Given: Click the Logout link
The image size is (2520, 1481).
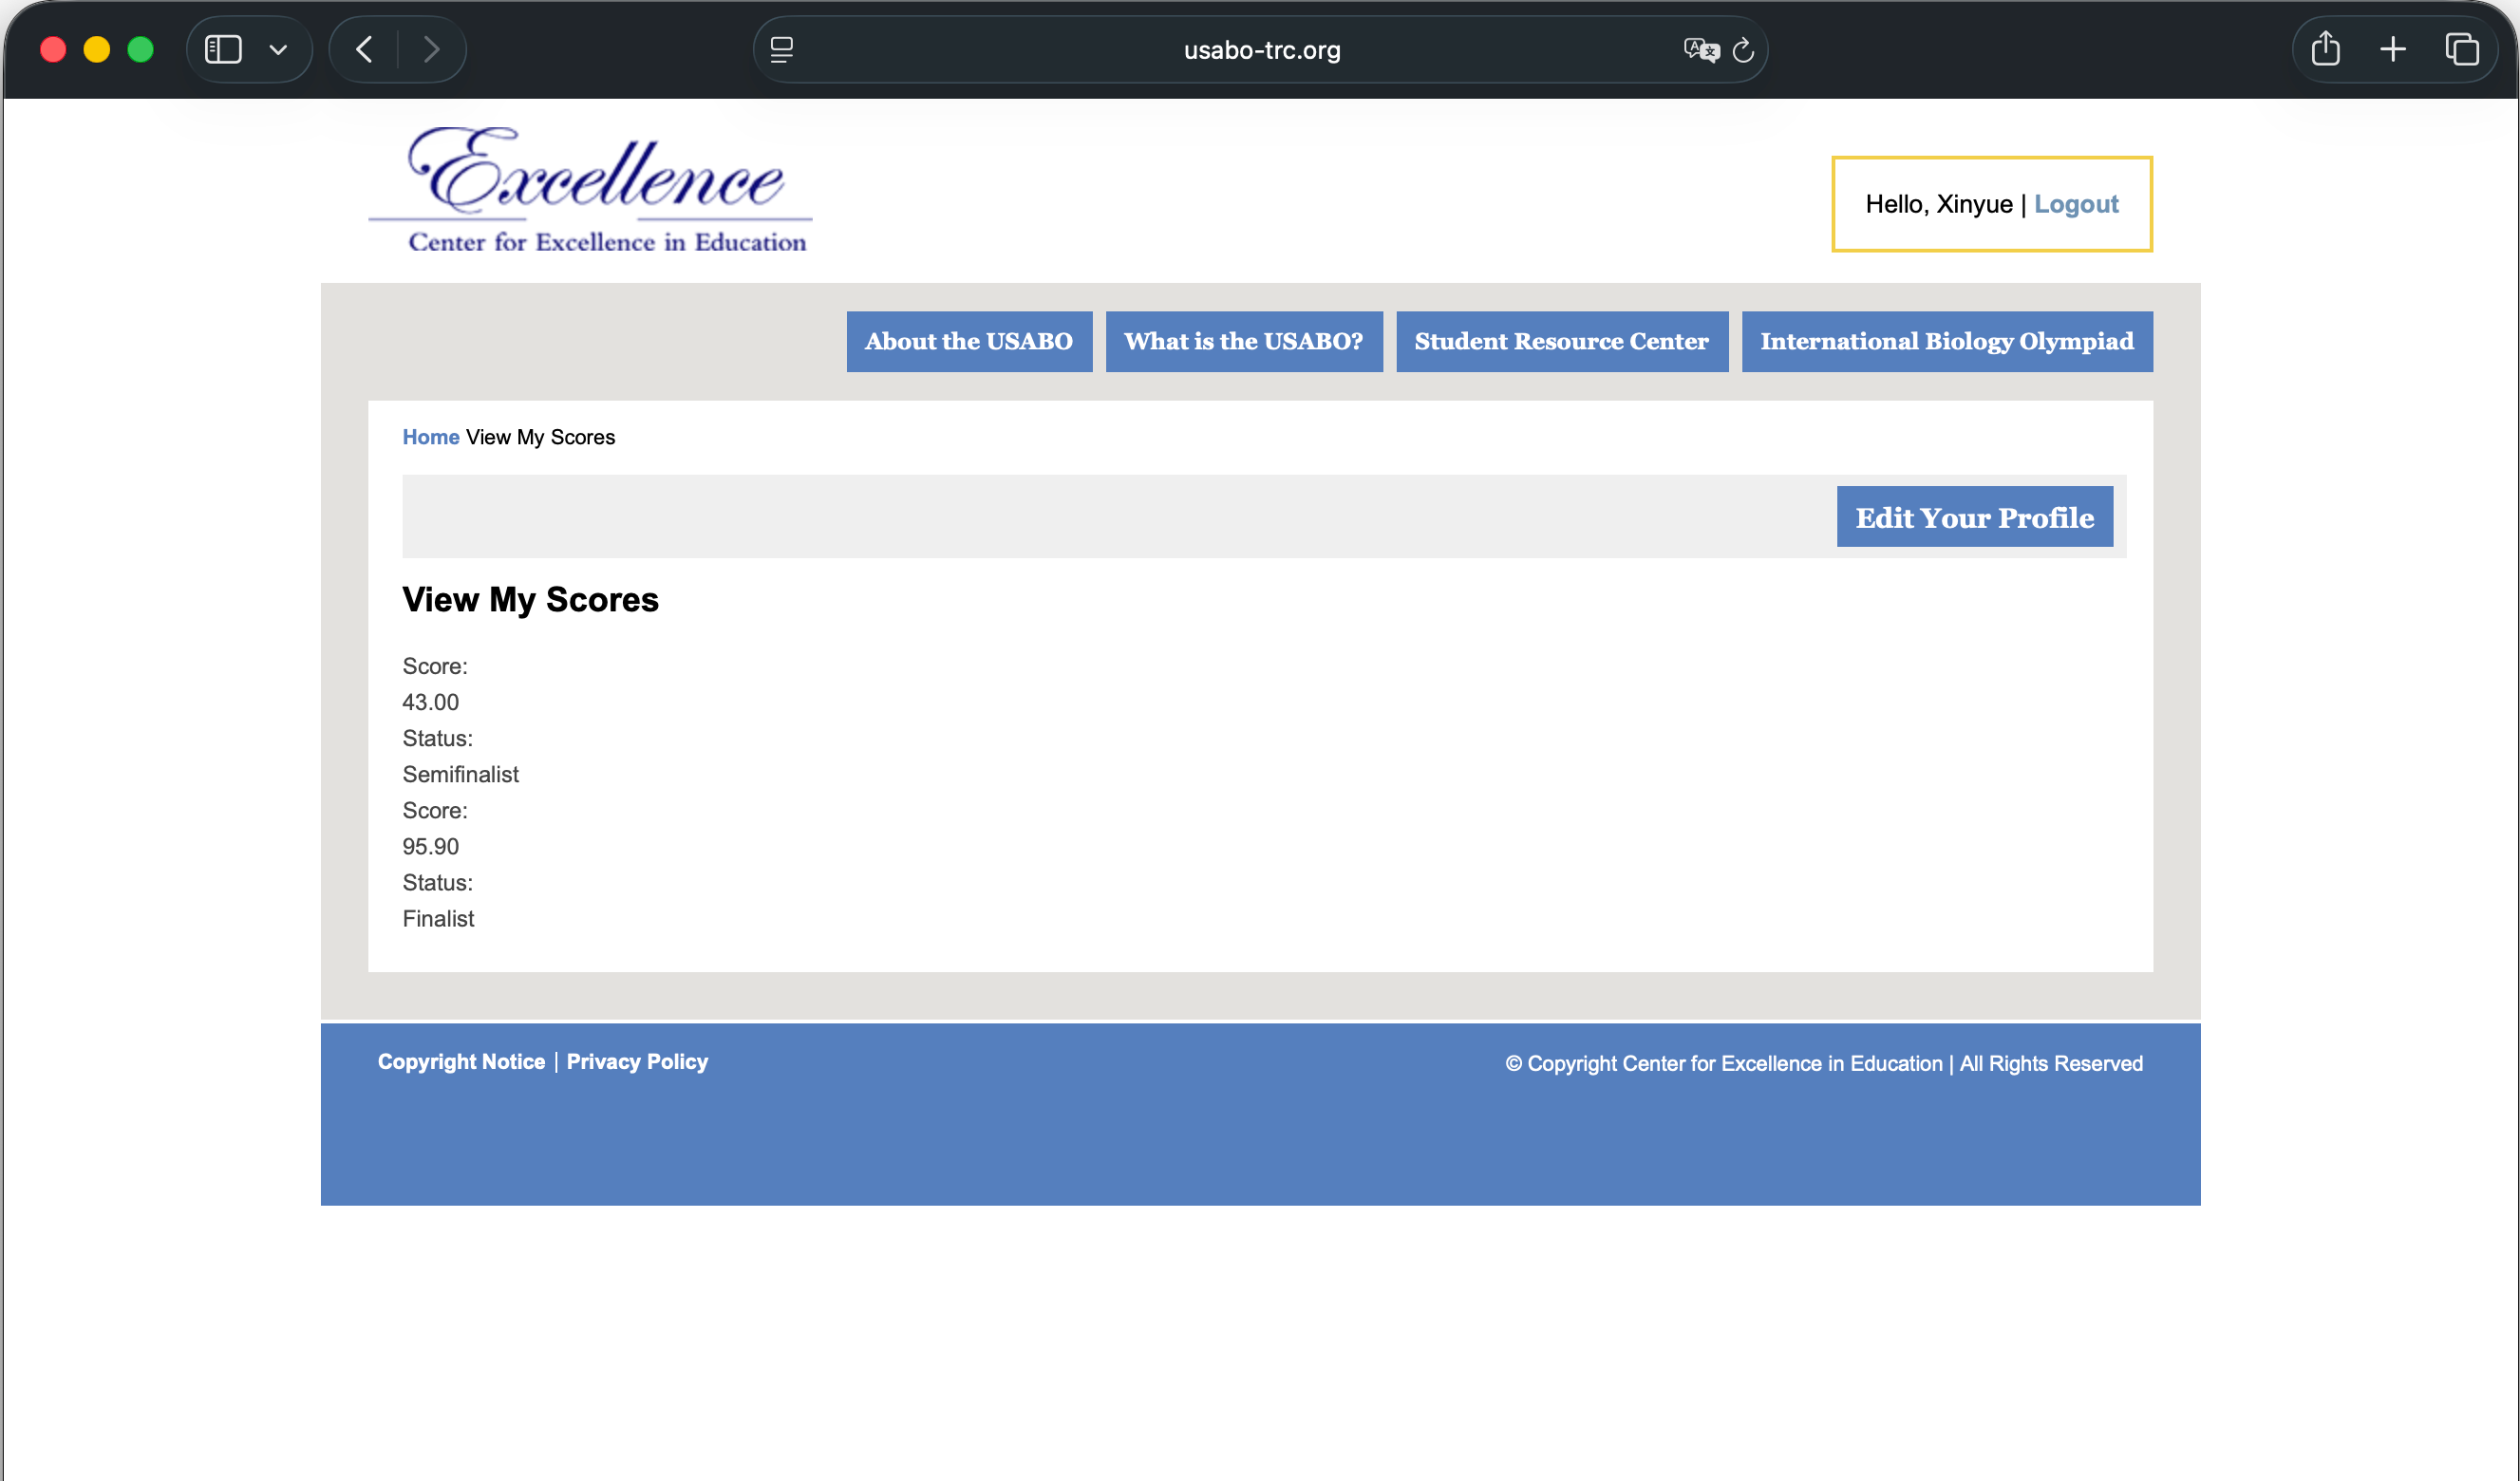Looking at the screenshot, I should pos(2075,204).
